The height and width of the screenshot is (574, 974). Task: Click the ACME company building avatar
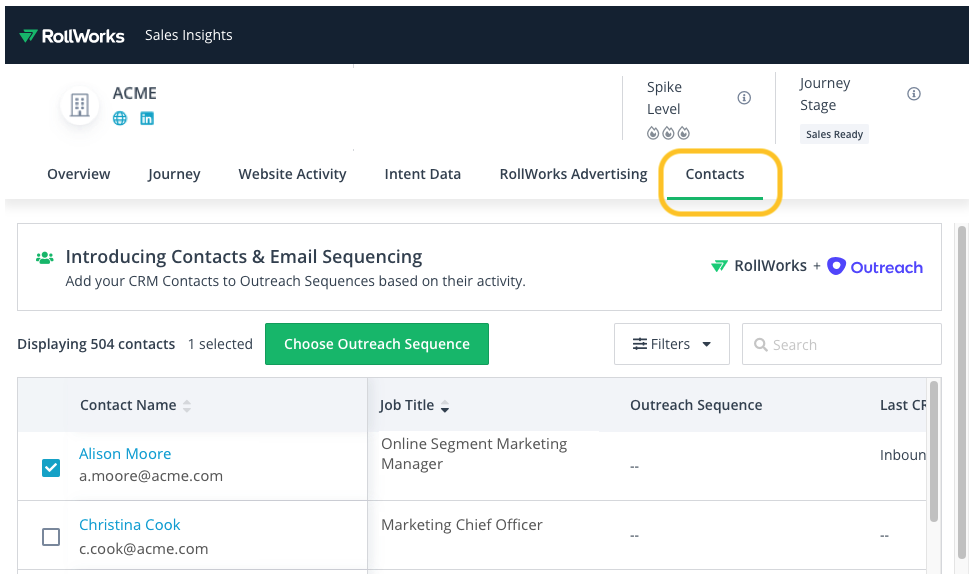80,105
